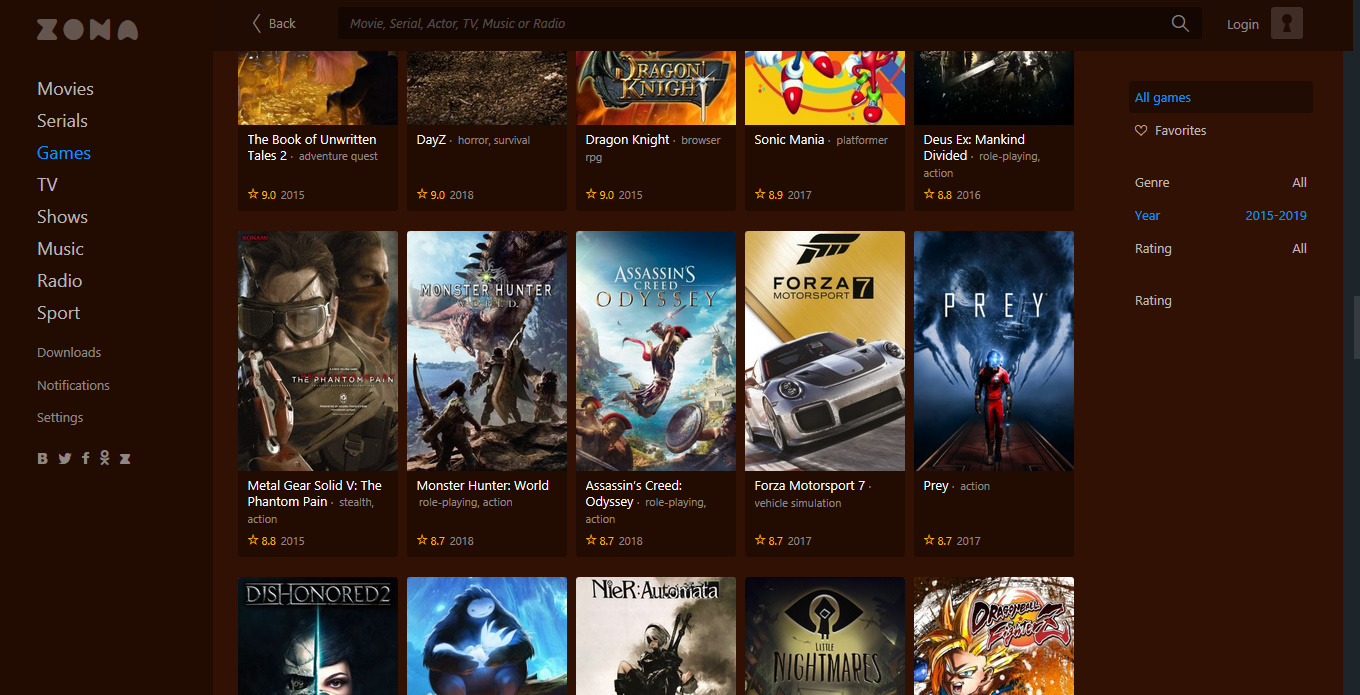Open the Radio section
The width and height of the screenshot is (1360, 695).
pyautogui.click(x=59, y=281)
